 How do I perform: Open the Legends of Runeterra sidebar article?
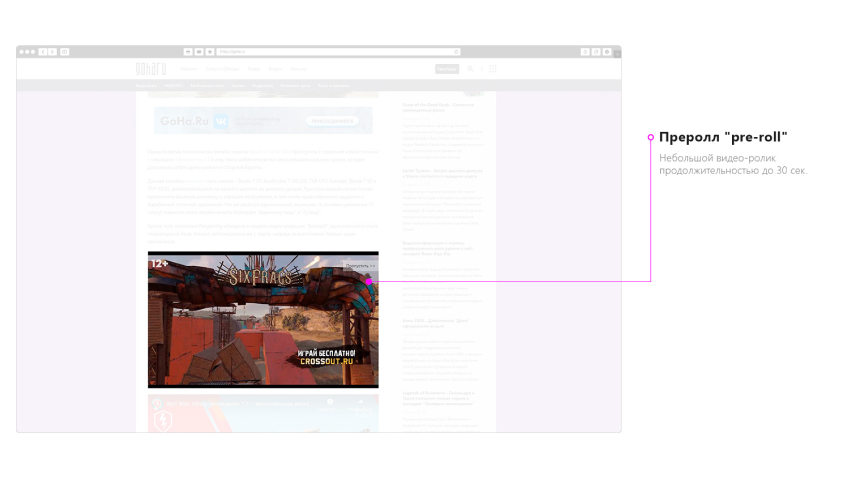438,398
